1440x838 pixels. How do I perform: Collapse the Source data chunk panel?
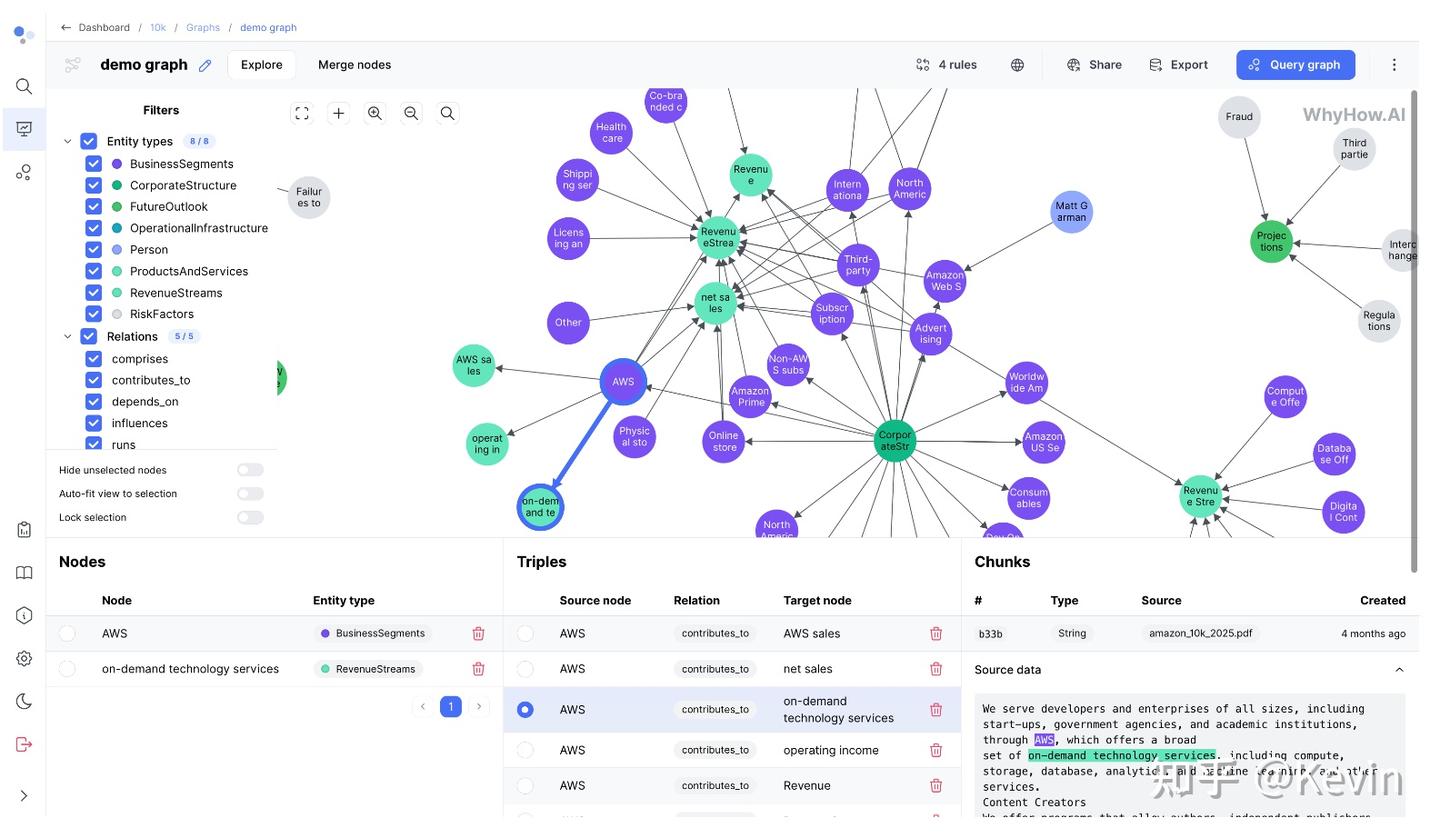pyautogui.click(x=1399, y=669)
